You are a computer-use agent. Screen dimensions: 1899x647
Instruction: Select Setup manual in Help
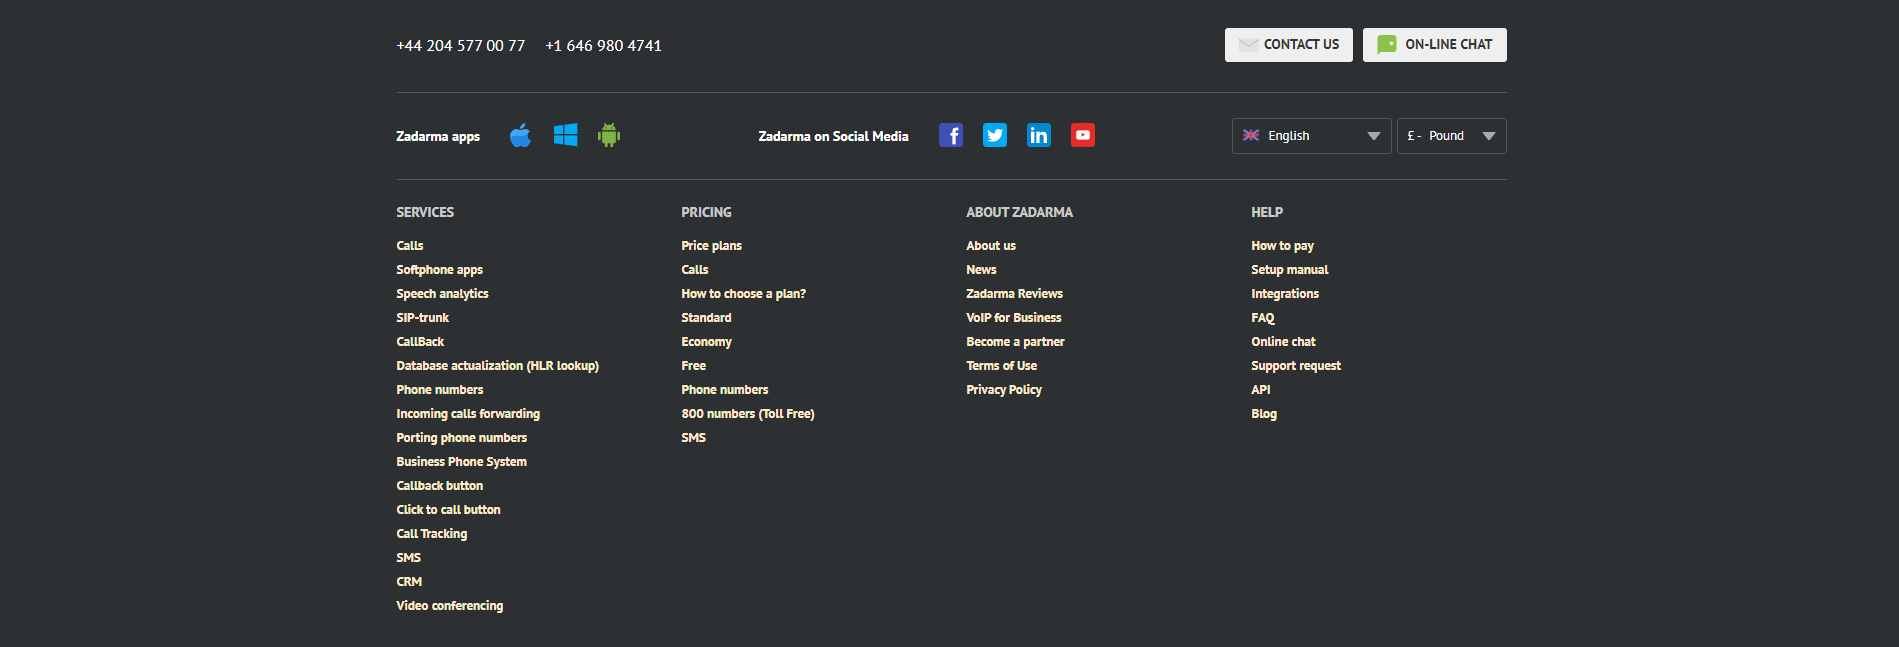(1289, 270)
